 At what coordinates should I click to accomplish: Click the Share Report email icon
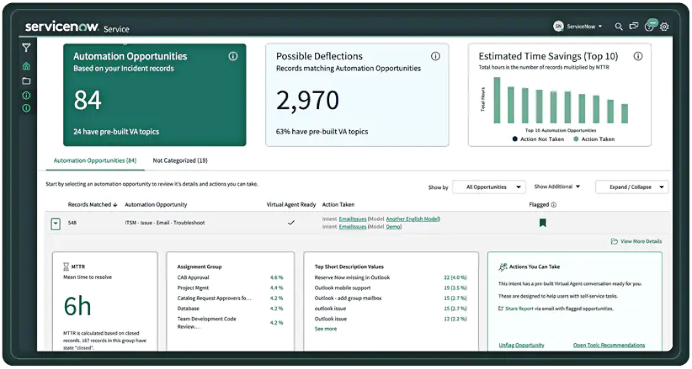500,309
